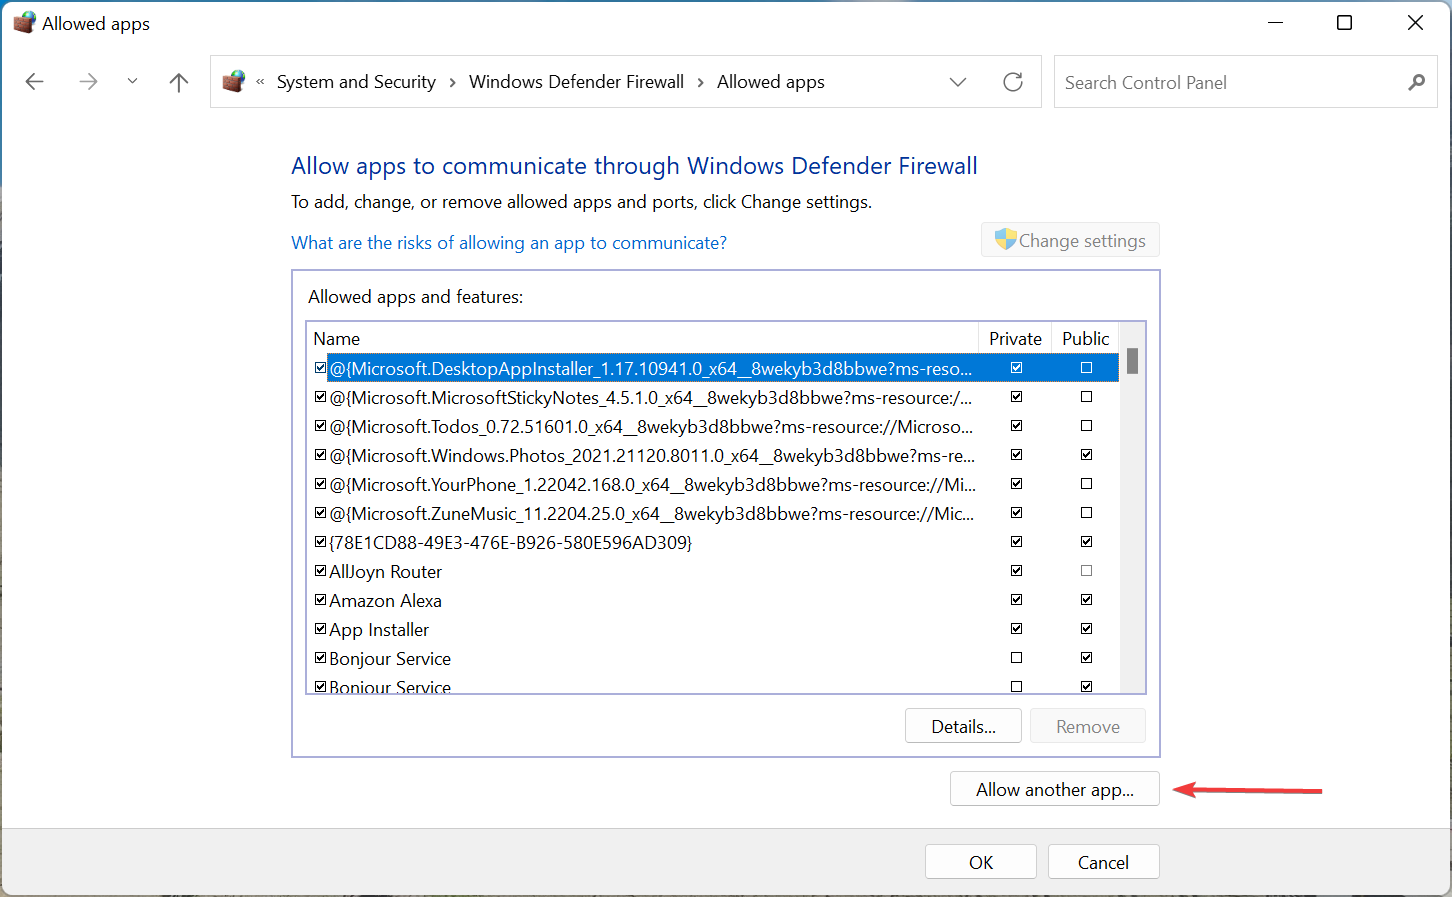Show hidden breadcrumb levels via double chevron
Screen dimensions: 1452x897
pos(260,82)
